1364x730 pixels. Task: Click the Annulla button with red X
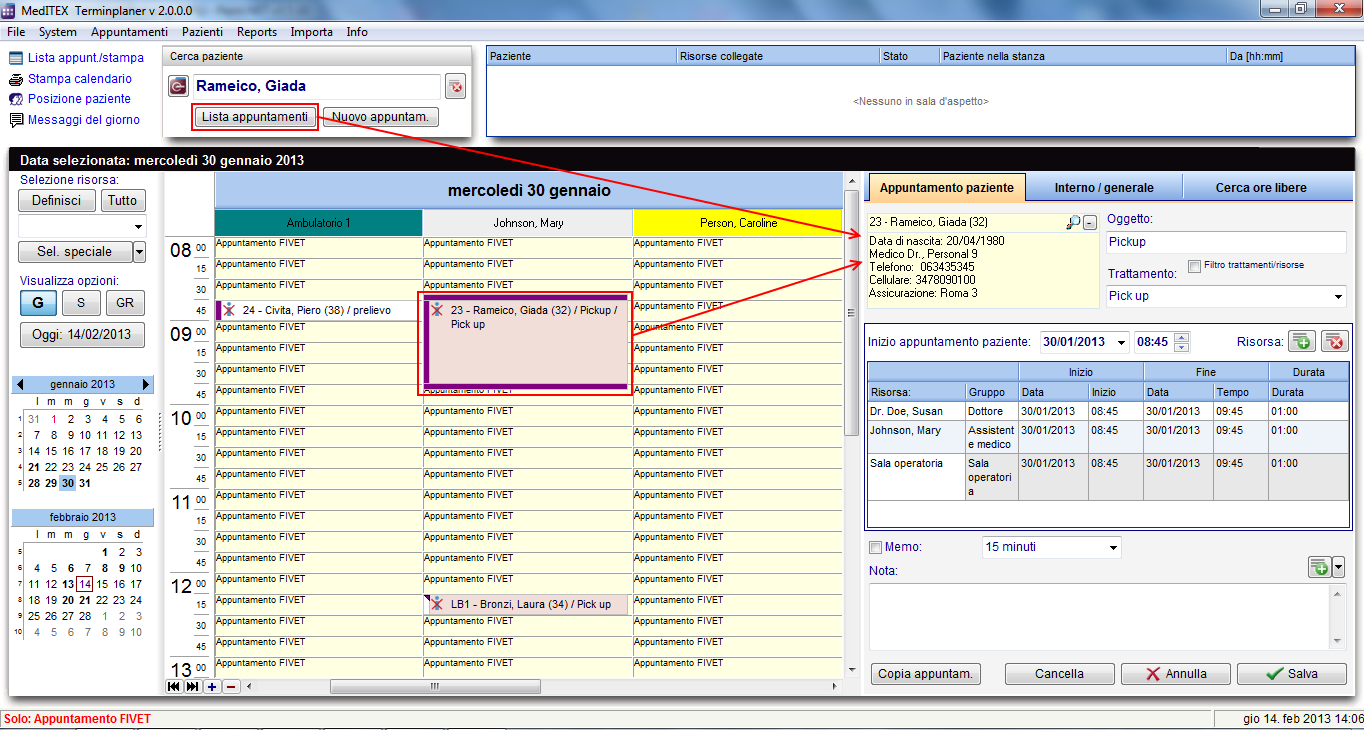pyautogui.click(x=1176, y=674)
